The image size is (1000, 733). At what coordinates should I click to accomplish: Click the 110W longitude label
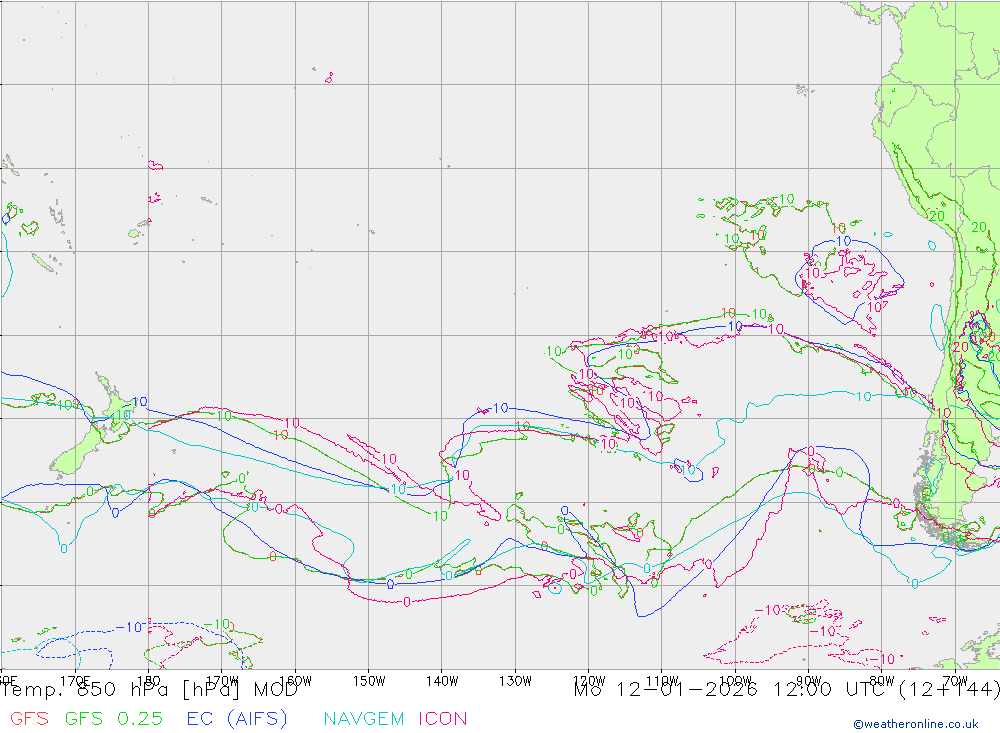[662, 681]
